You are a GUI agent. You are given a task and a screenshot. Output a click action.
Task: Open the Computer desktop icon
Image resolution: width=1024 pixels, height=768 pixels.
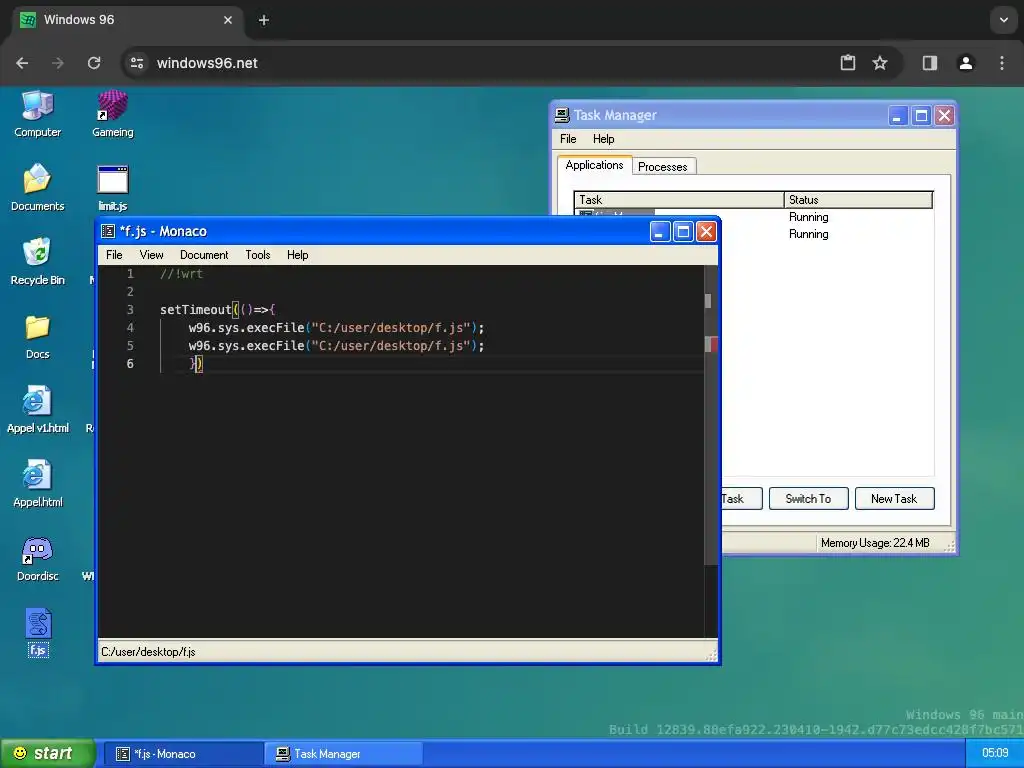[x=37, y=114]
